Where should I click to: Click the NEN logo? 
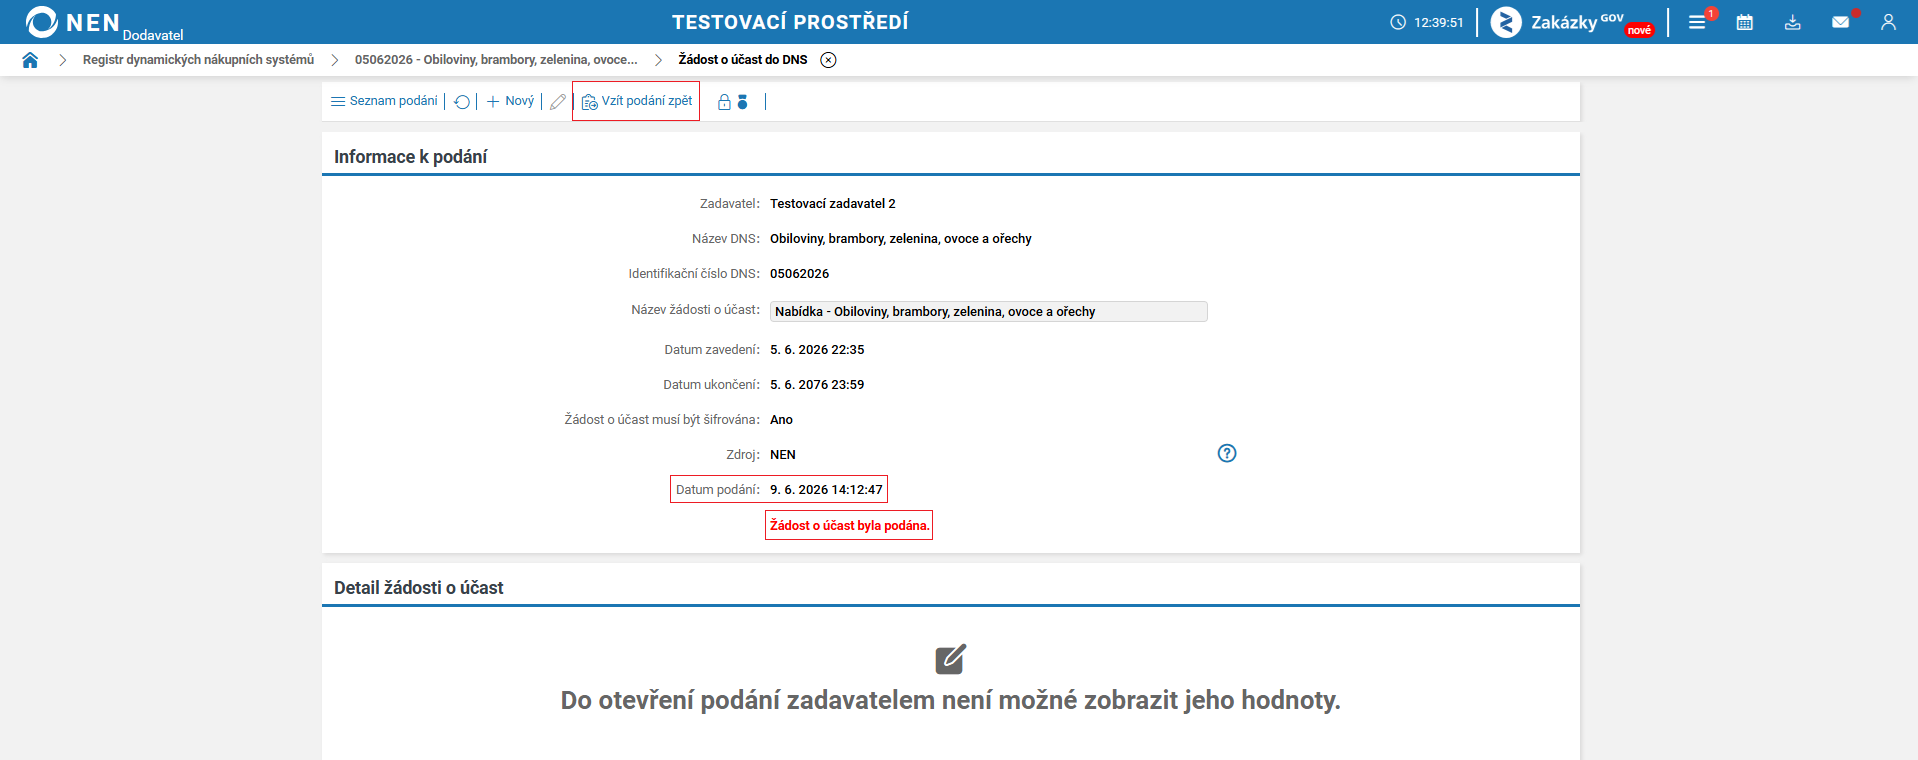(72, 22)
